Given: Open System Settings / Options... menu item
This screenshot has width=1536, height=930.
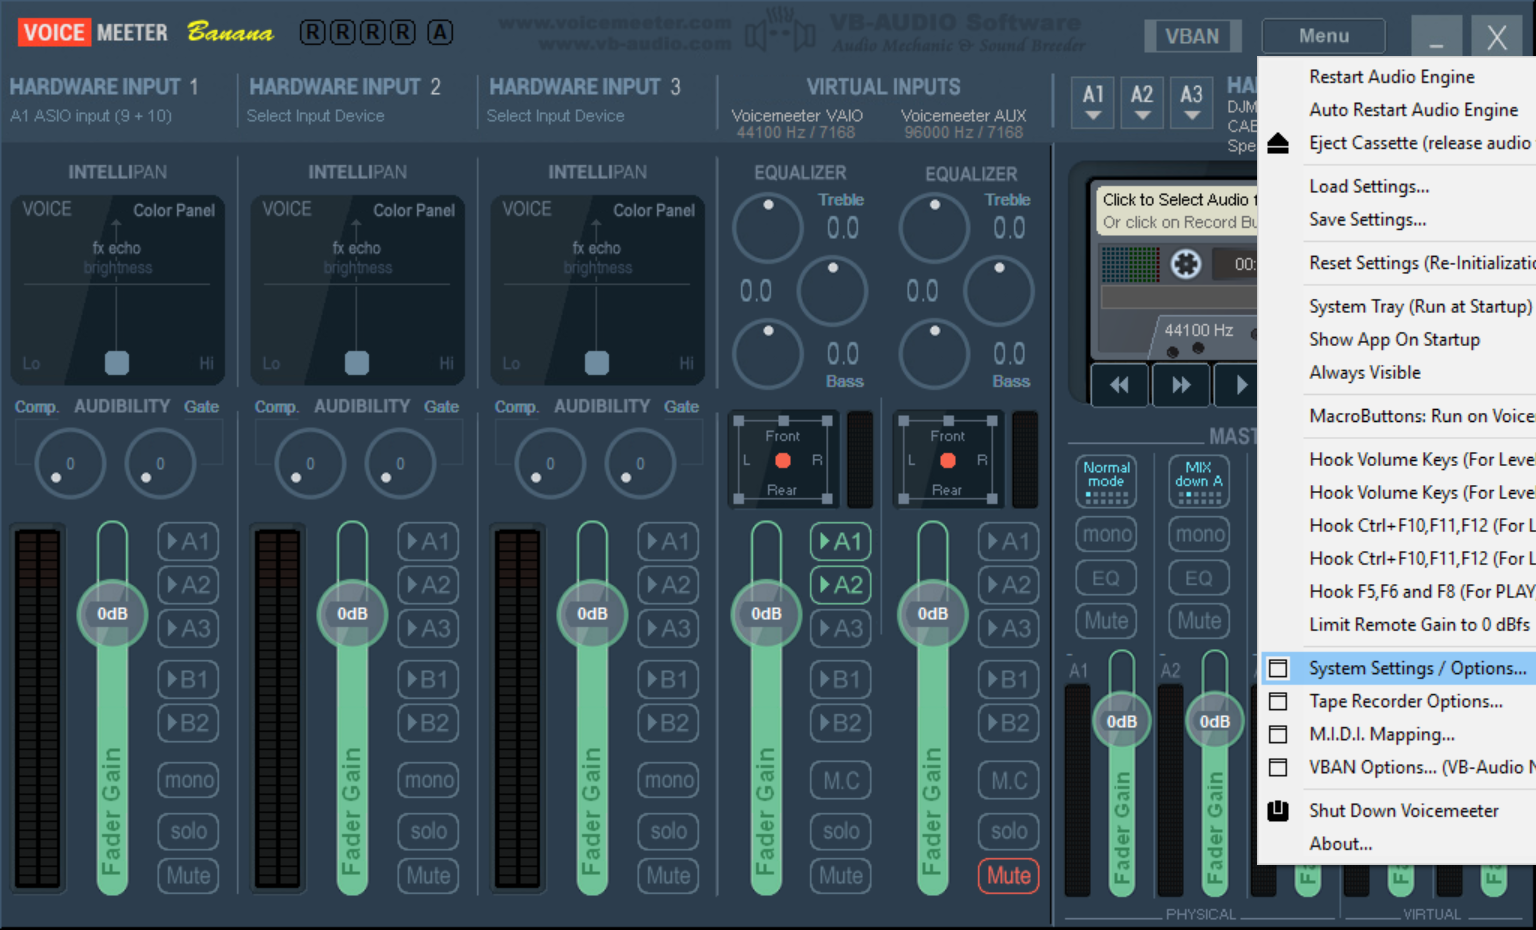Looking at the screenshot, I should tap(1398, 668).
